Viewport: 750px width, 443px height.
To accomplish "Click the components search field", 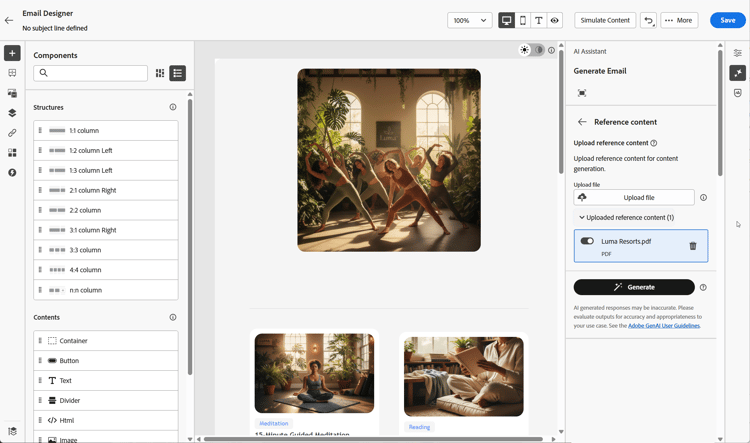I will 90,73.
